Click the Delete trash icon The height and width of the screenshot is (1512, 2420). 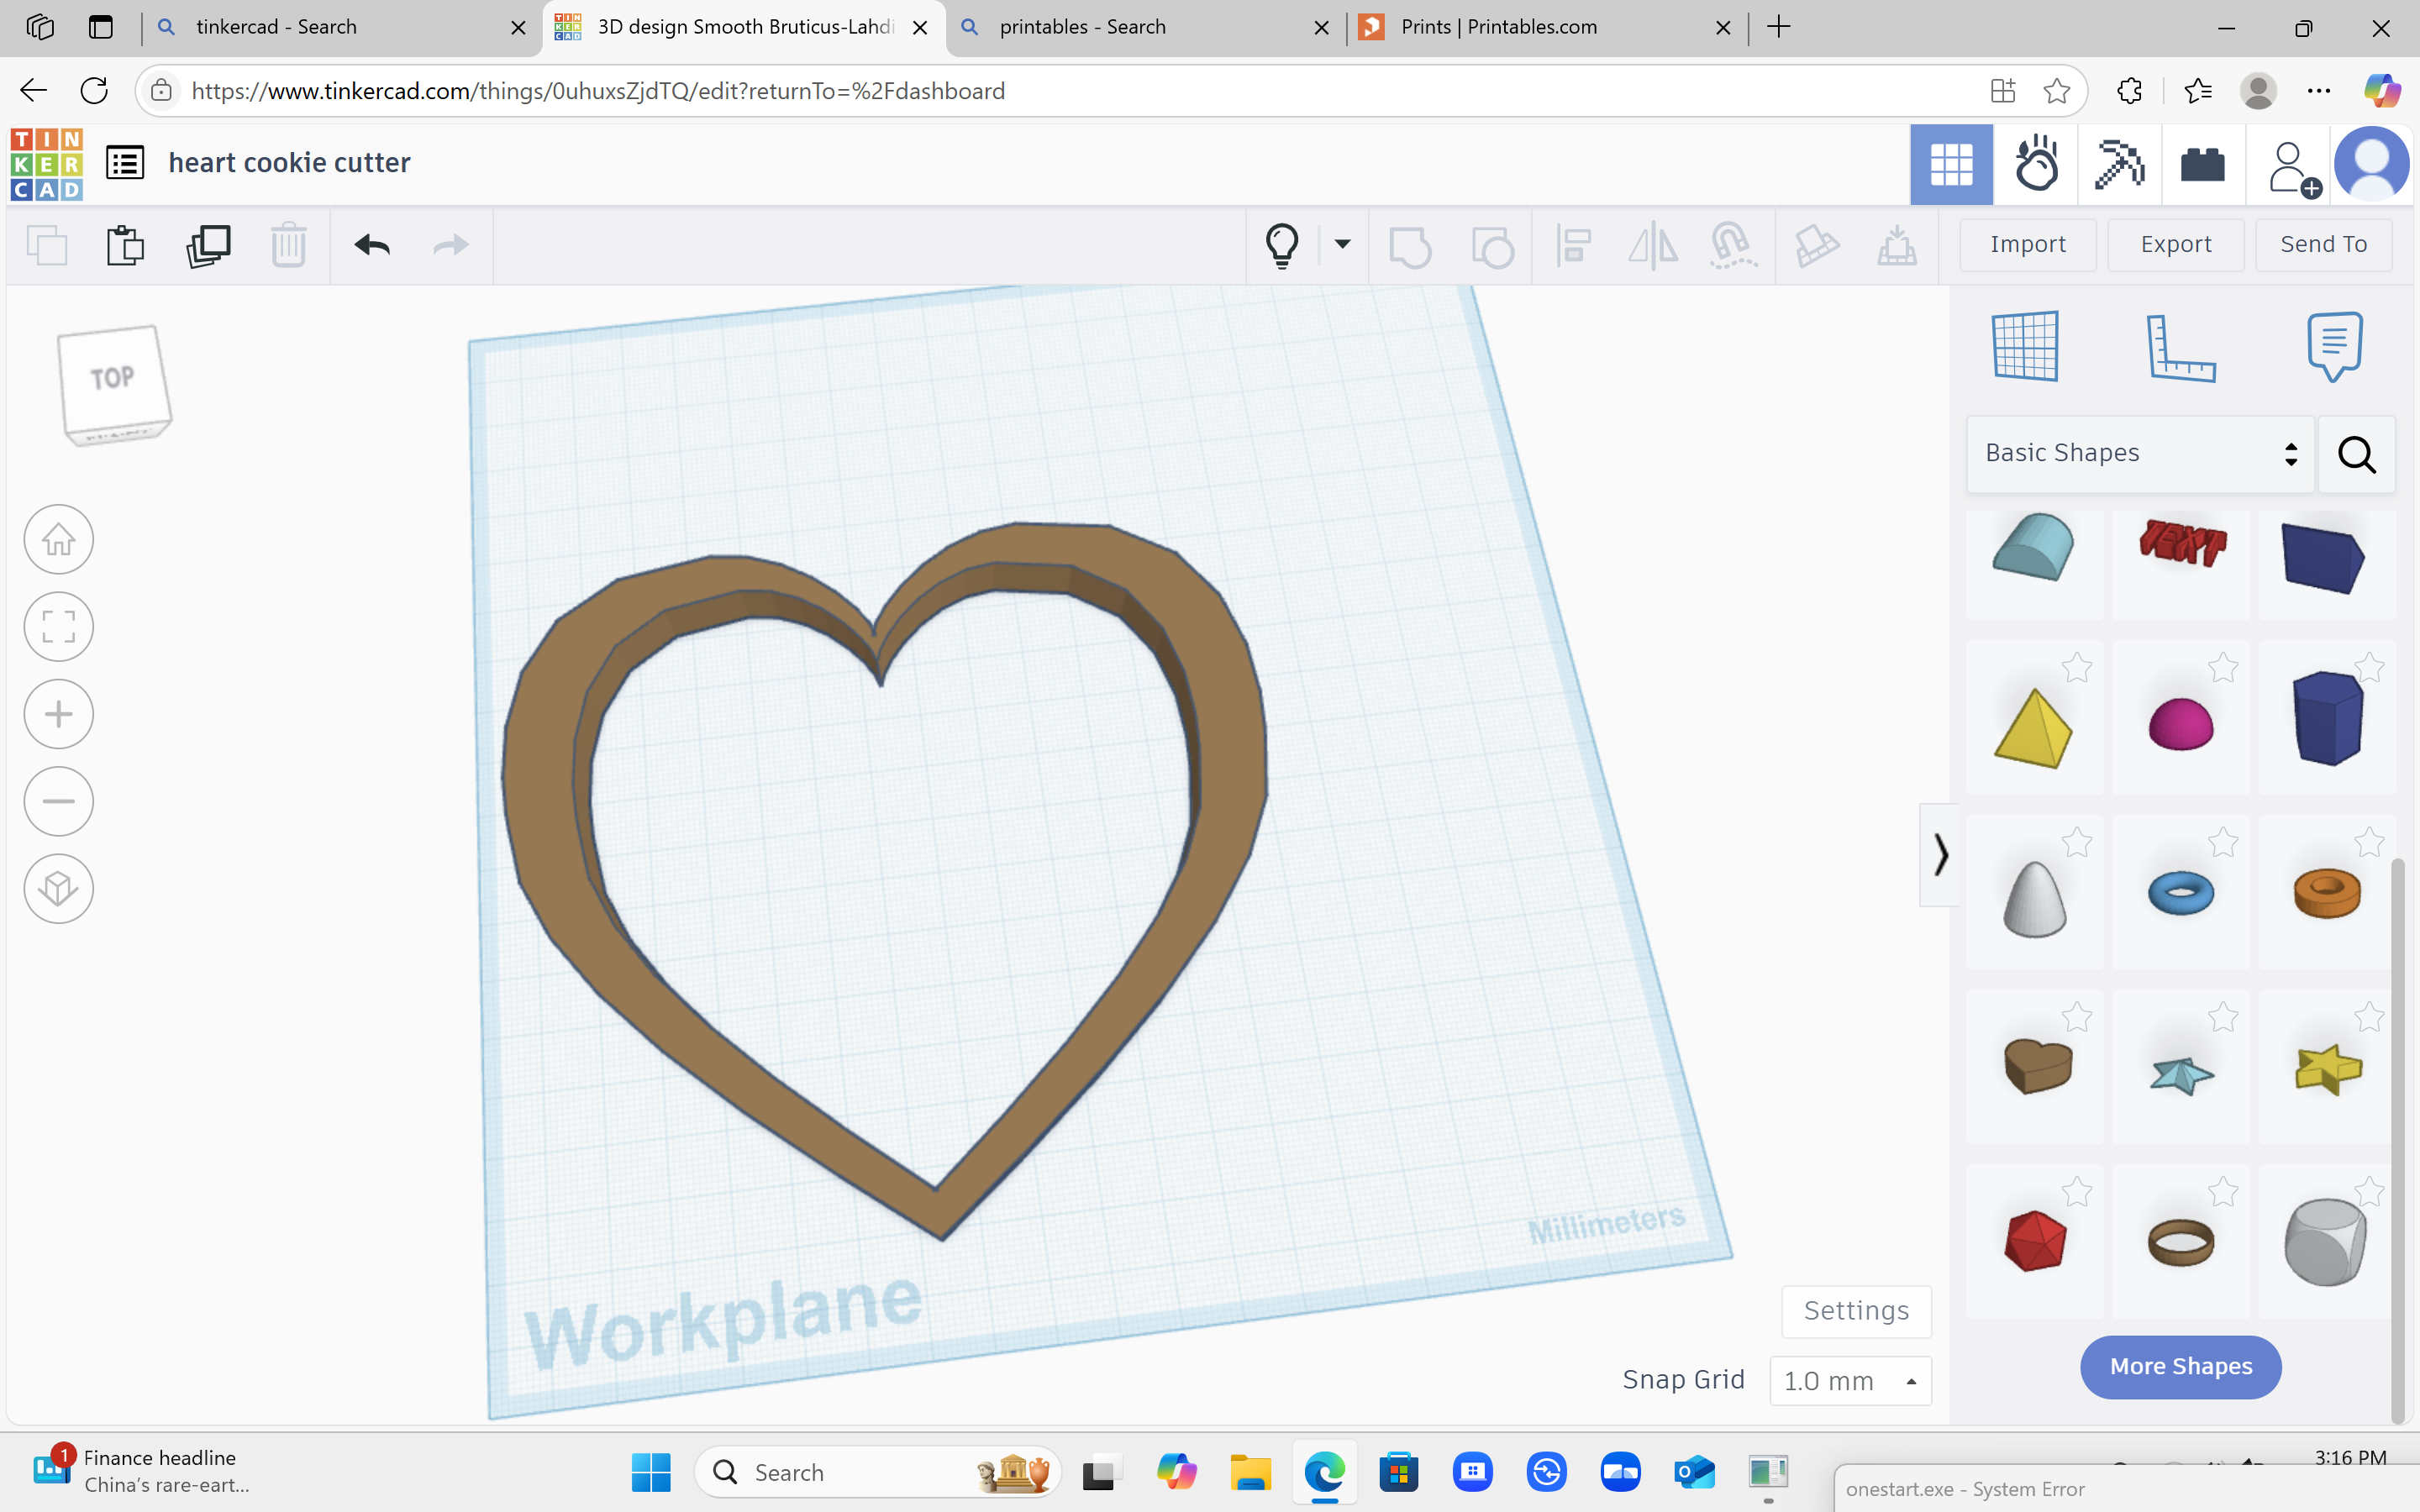(288, 245)
